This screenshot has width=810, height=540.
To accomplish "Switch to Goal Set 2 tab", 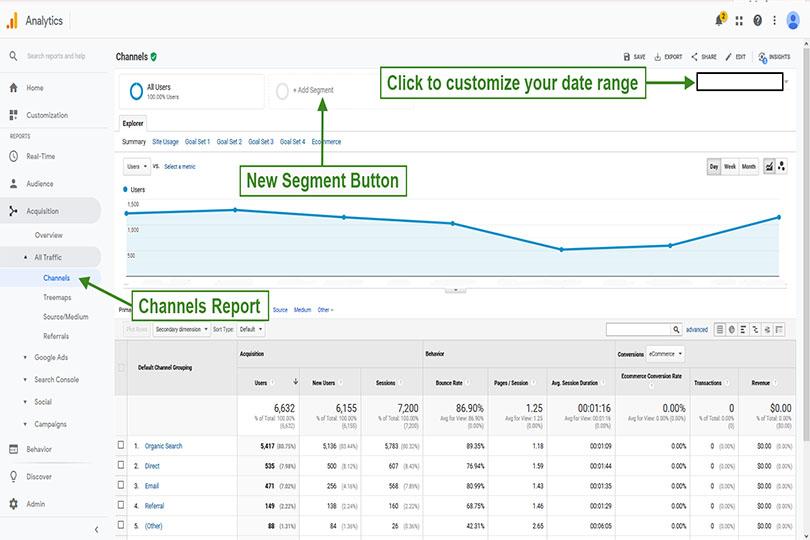I will pos(229,142).
